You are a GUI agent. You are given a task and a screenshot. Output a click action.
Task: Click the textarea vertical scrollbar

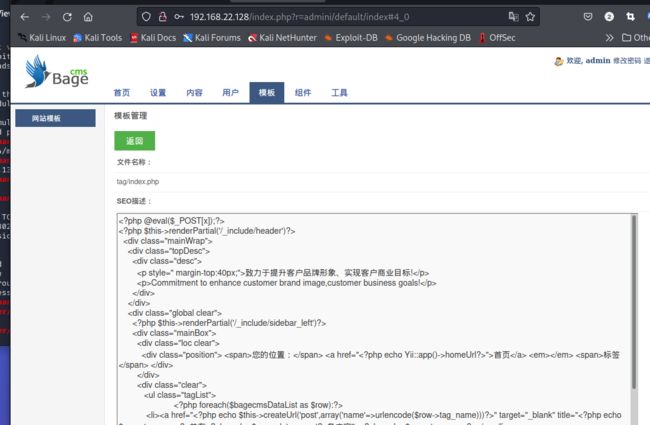tap(634, 302)
